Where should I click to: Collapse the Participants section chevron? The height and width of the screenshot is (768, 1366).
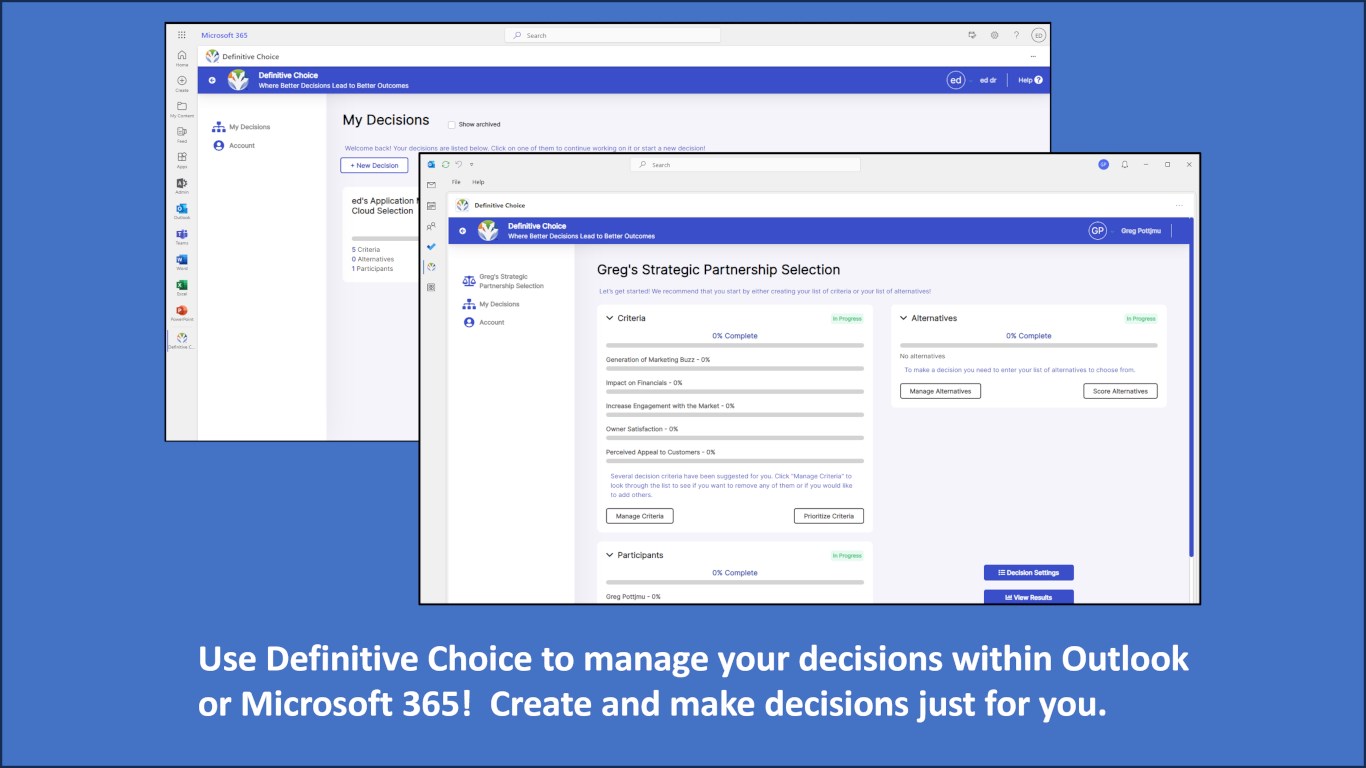tap(610, 555)
